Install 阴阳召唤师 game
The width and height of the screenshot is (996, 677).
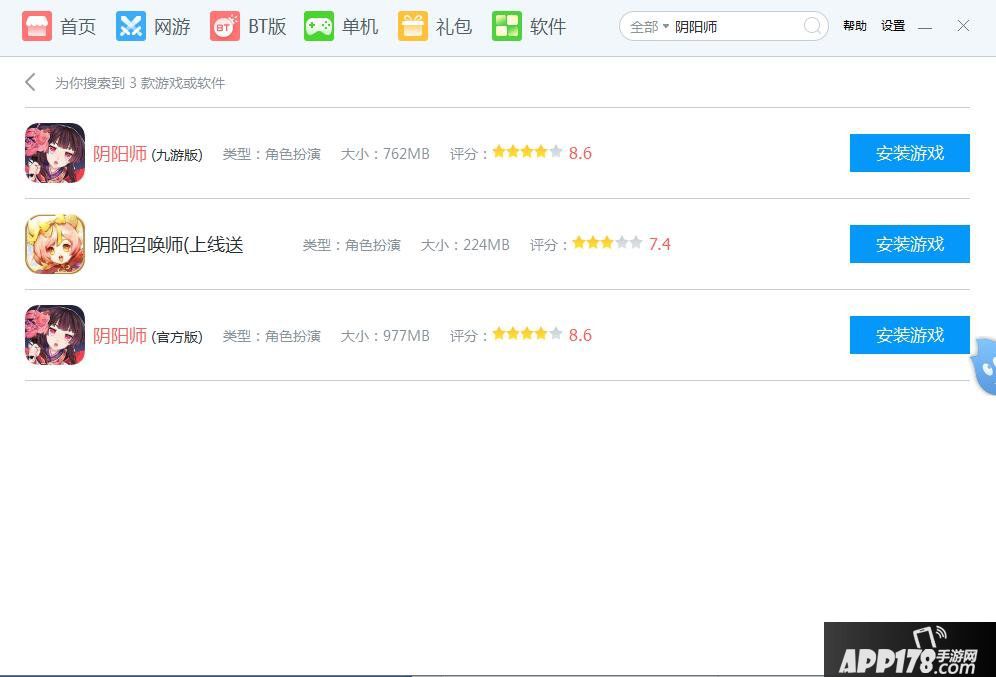(x=909, y=244)
